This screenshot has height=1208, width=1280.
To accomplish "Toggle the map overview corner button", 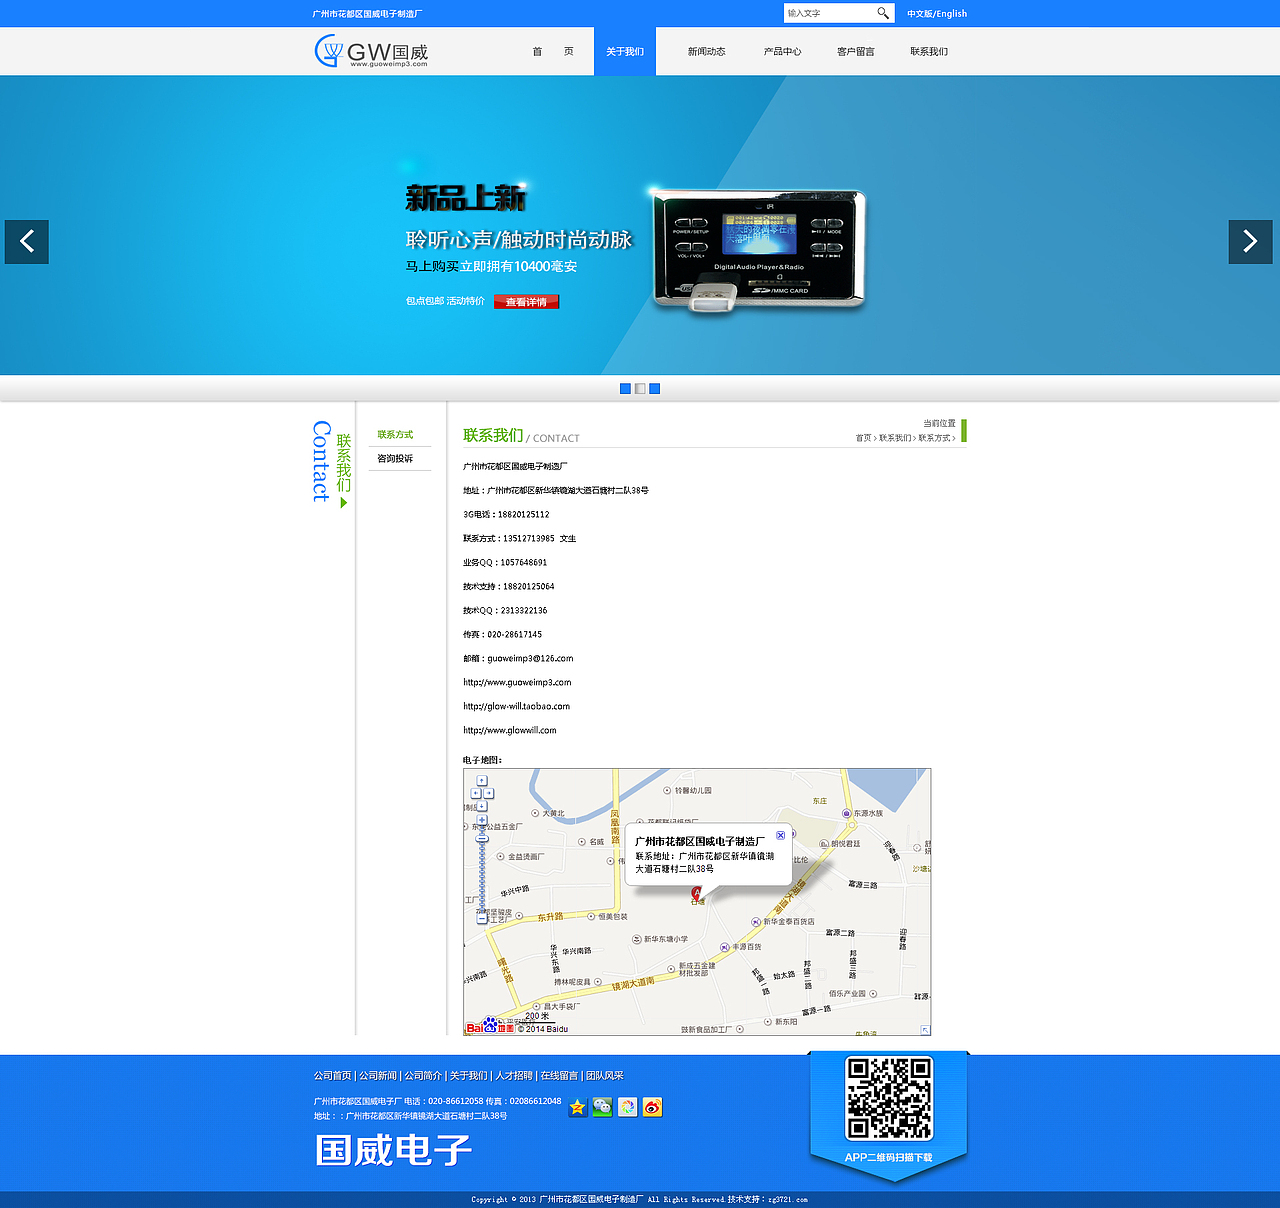I will point(925,1029).
